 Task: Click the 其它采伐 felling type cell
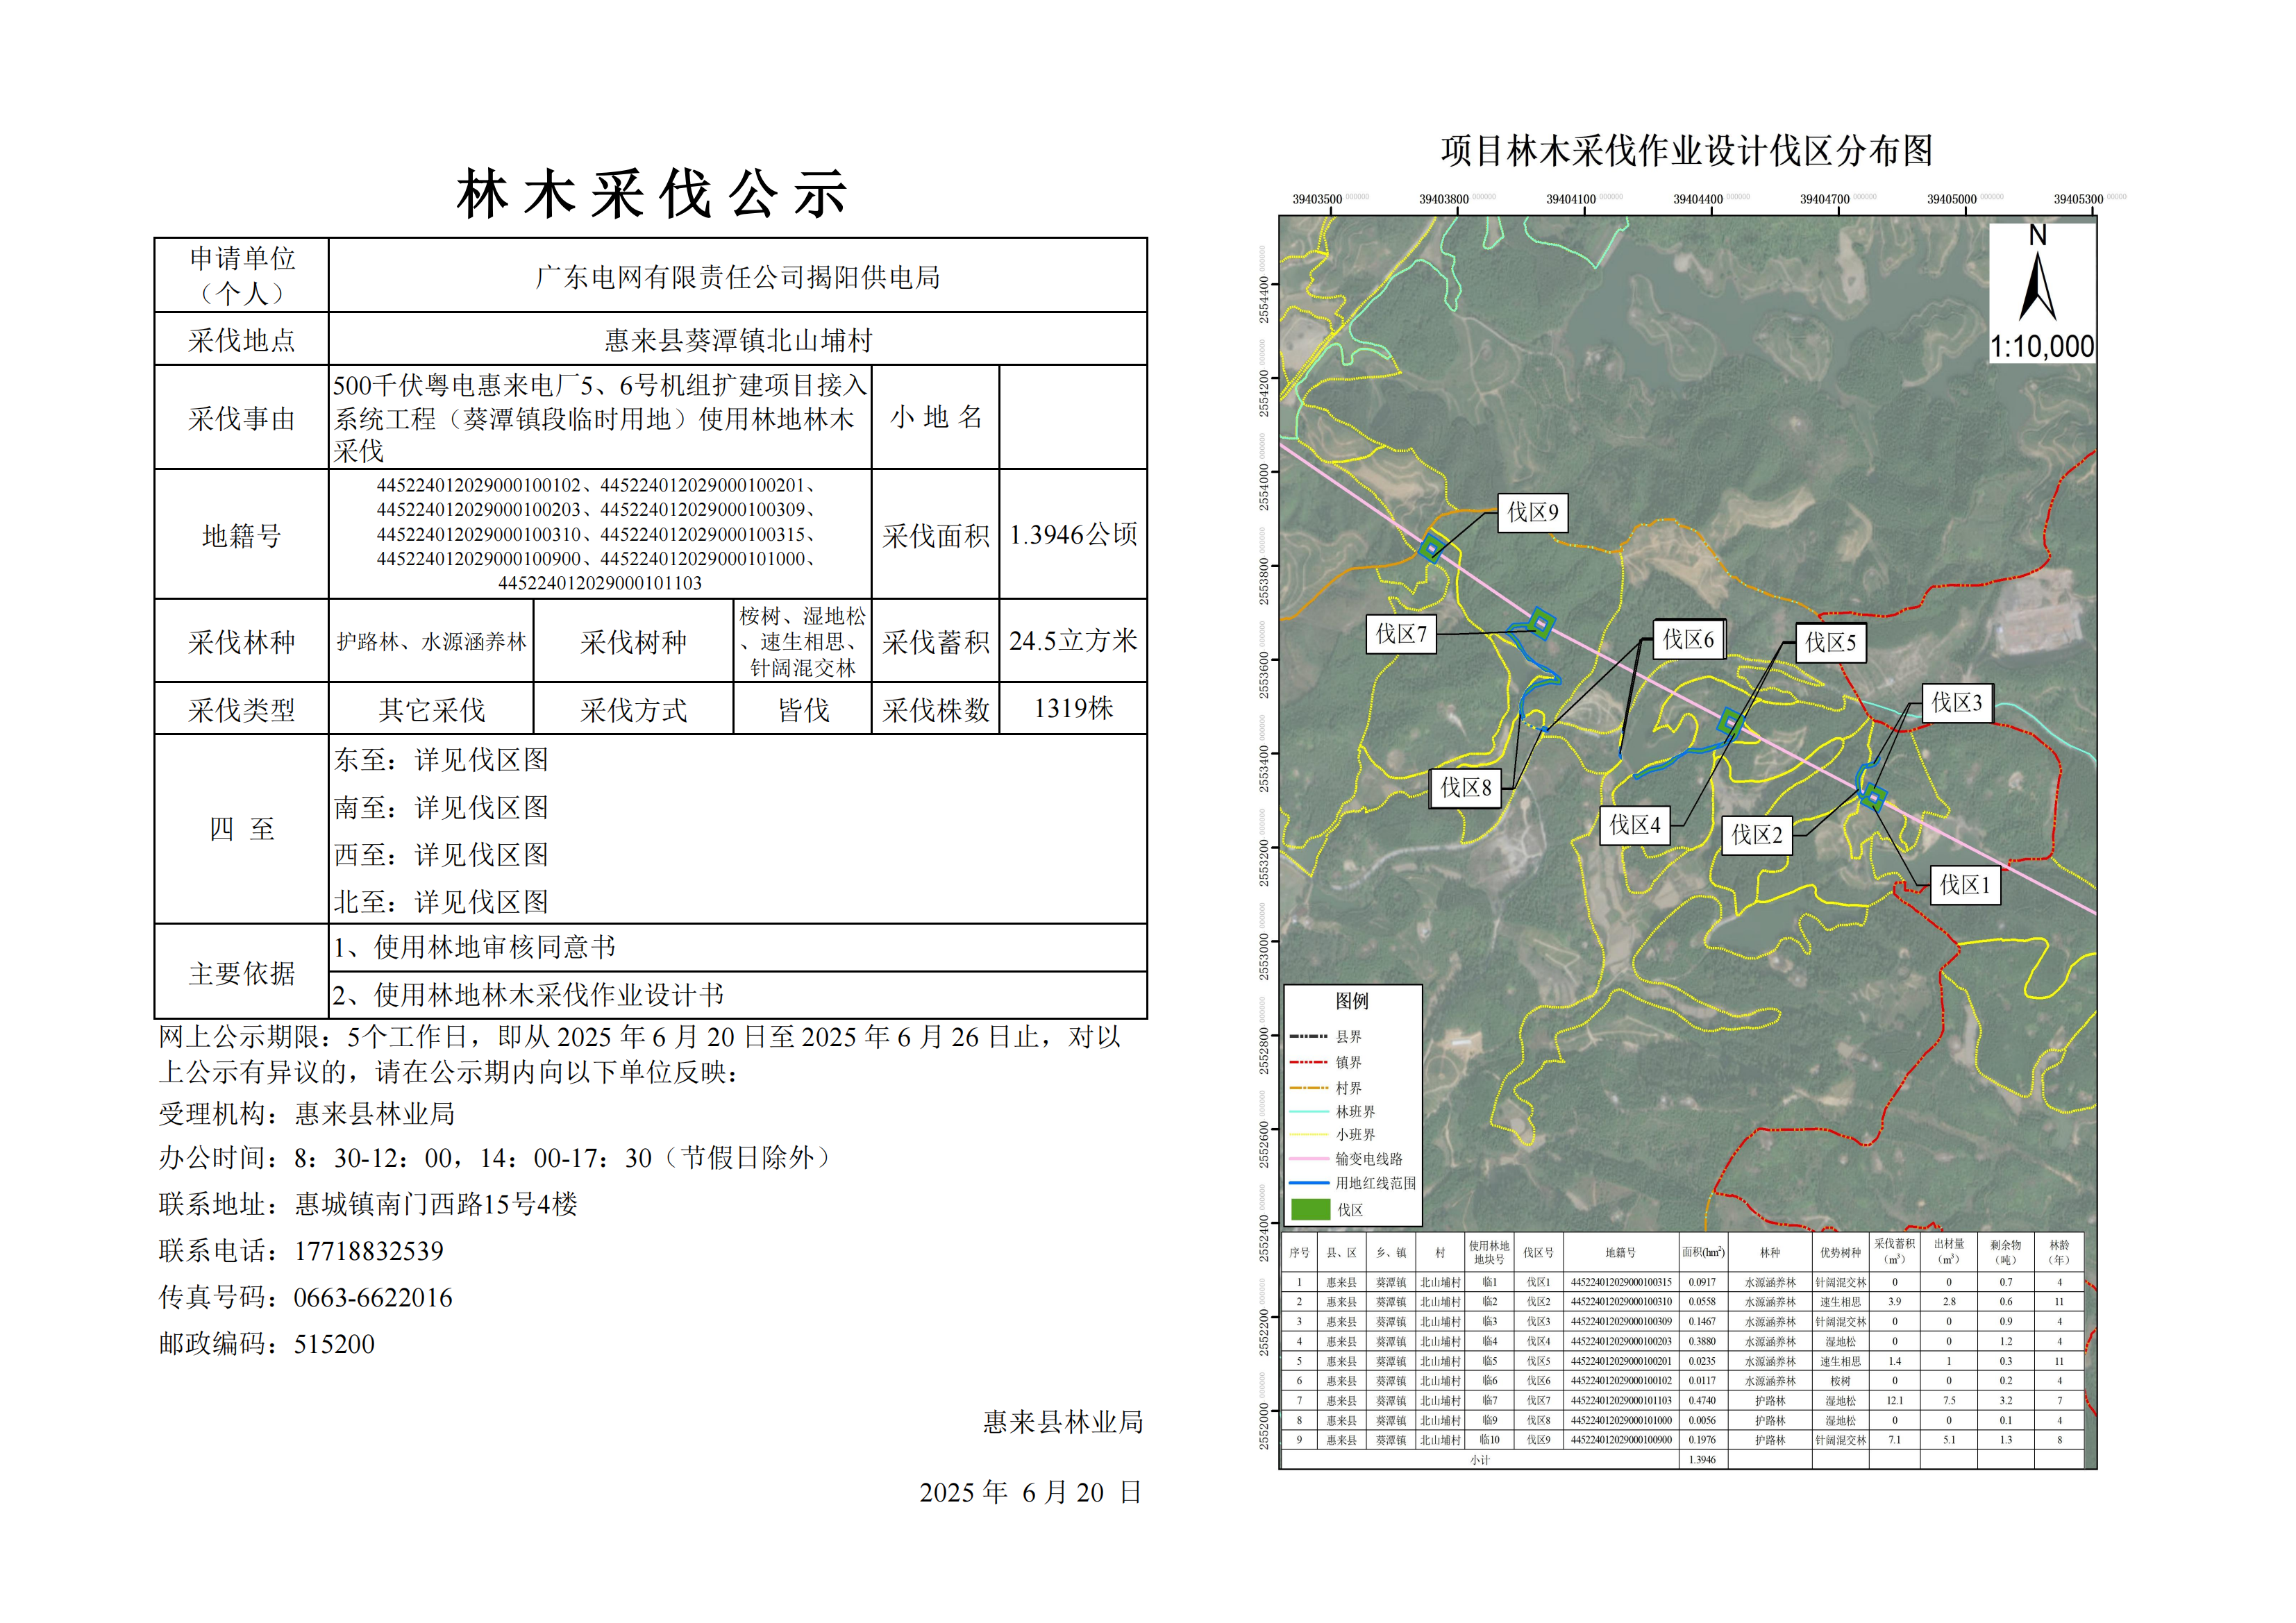coord(431,710)
